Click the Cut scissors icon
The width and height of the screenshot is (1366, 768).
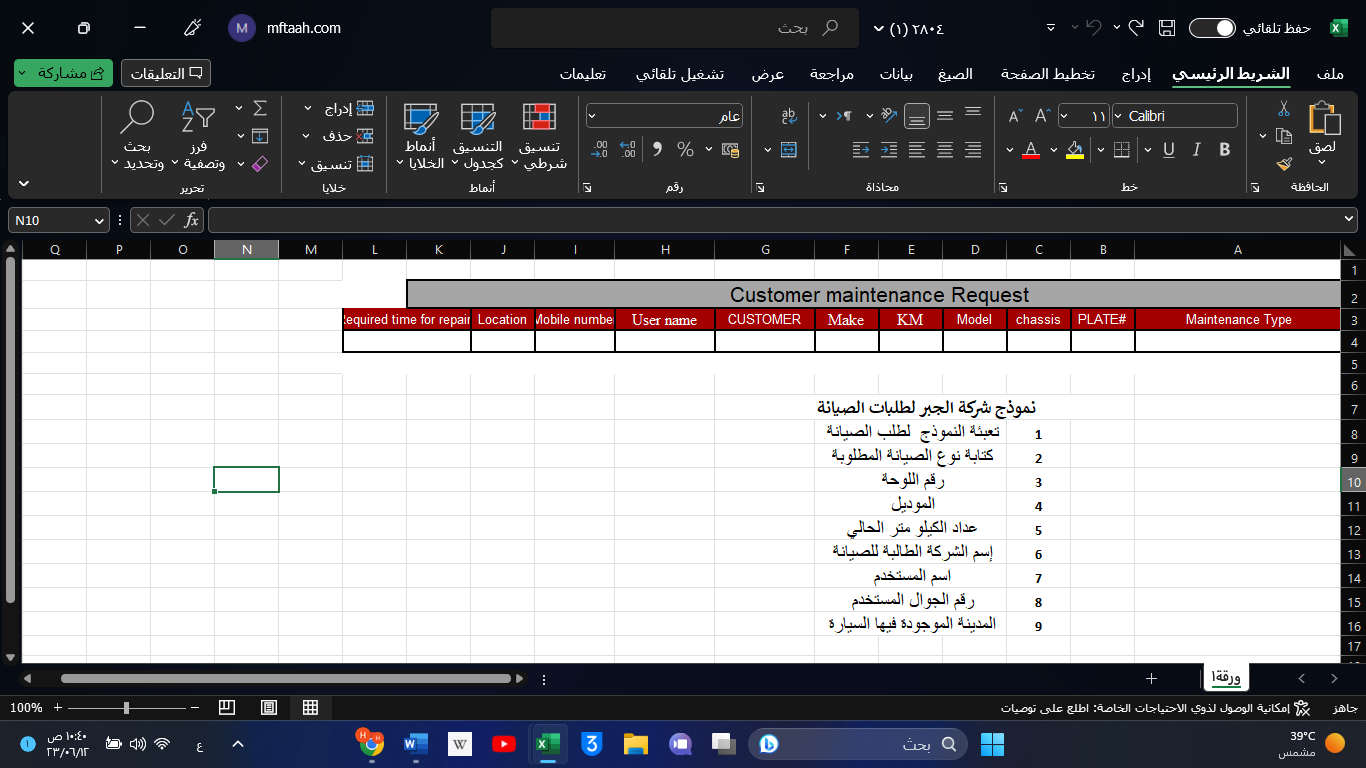point(1285,109)
